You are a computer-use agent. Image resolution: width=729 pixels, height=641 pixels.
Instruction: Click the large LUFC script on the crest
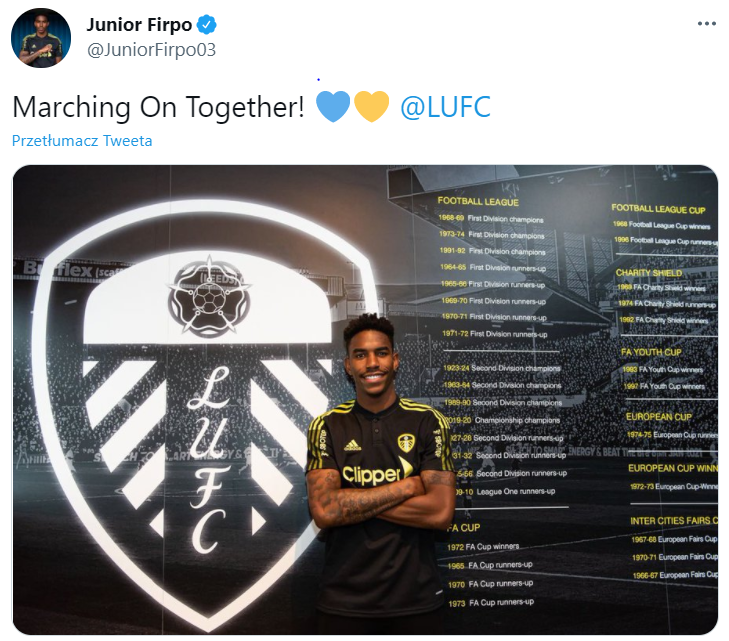(x=209, y=459)
